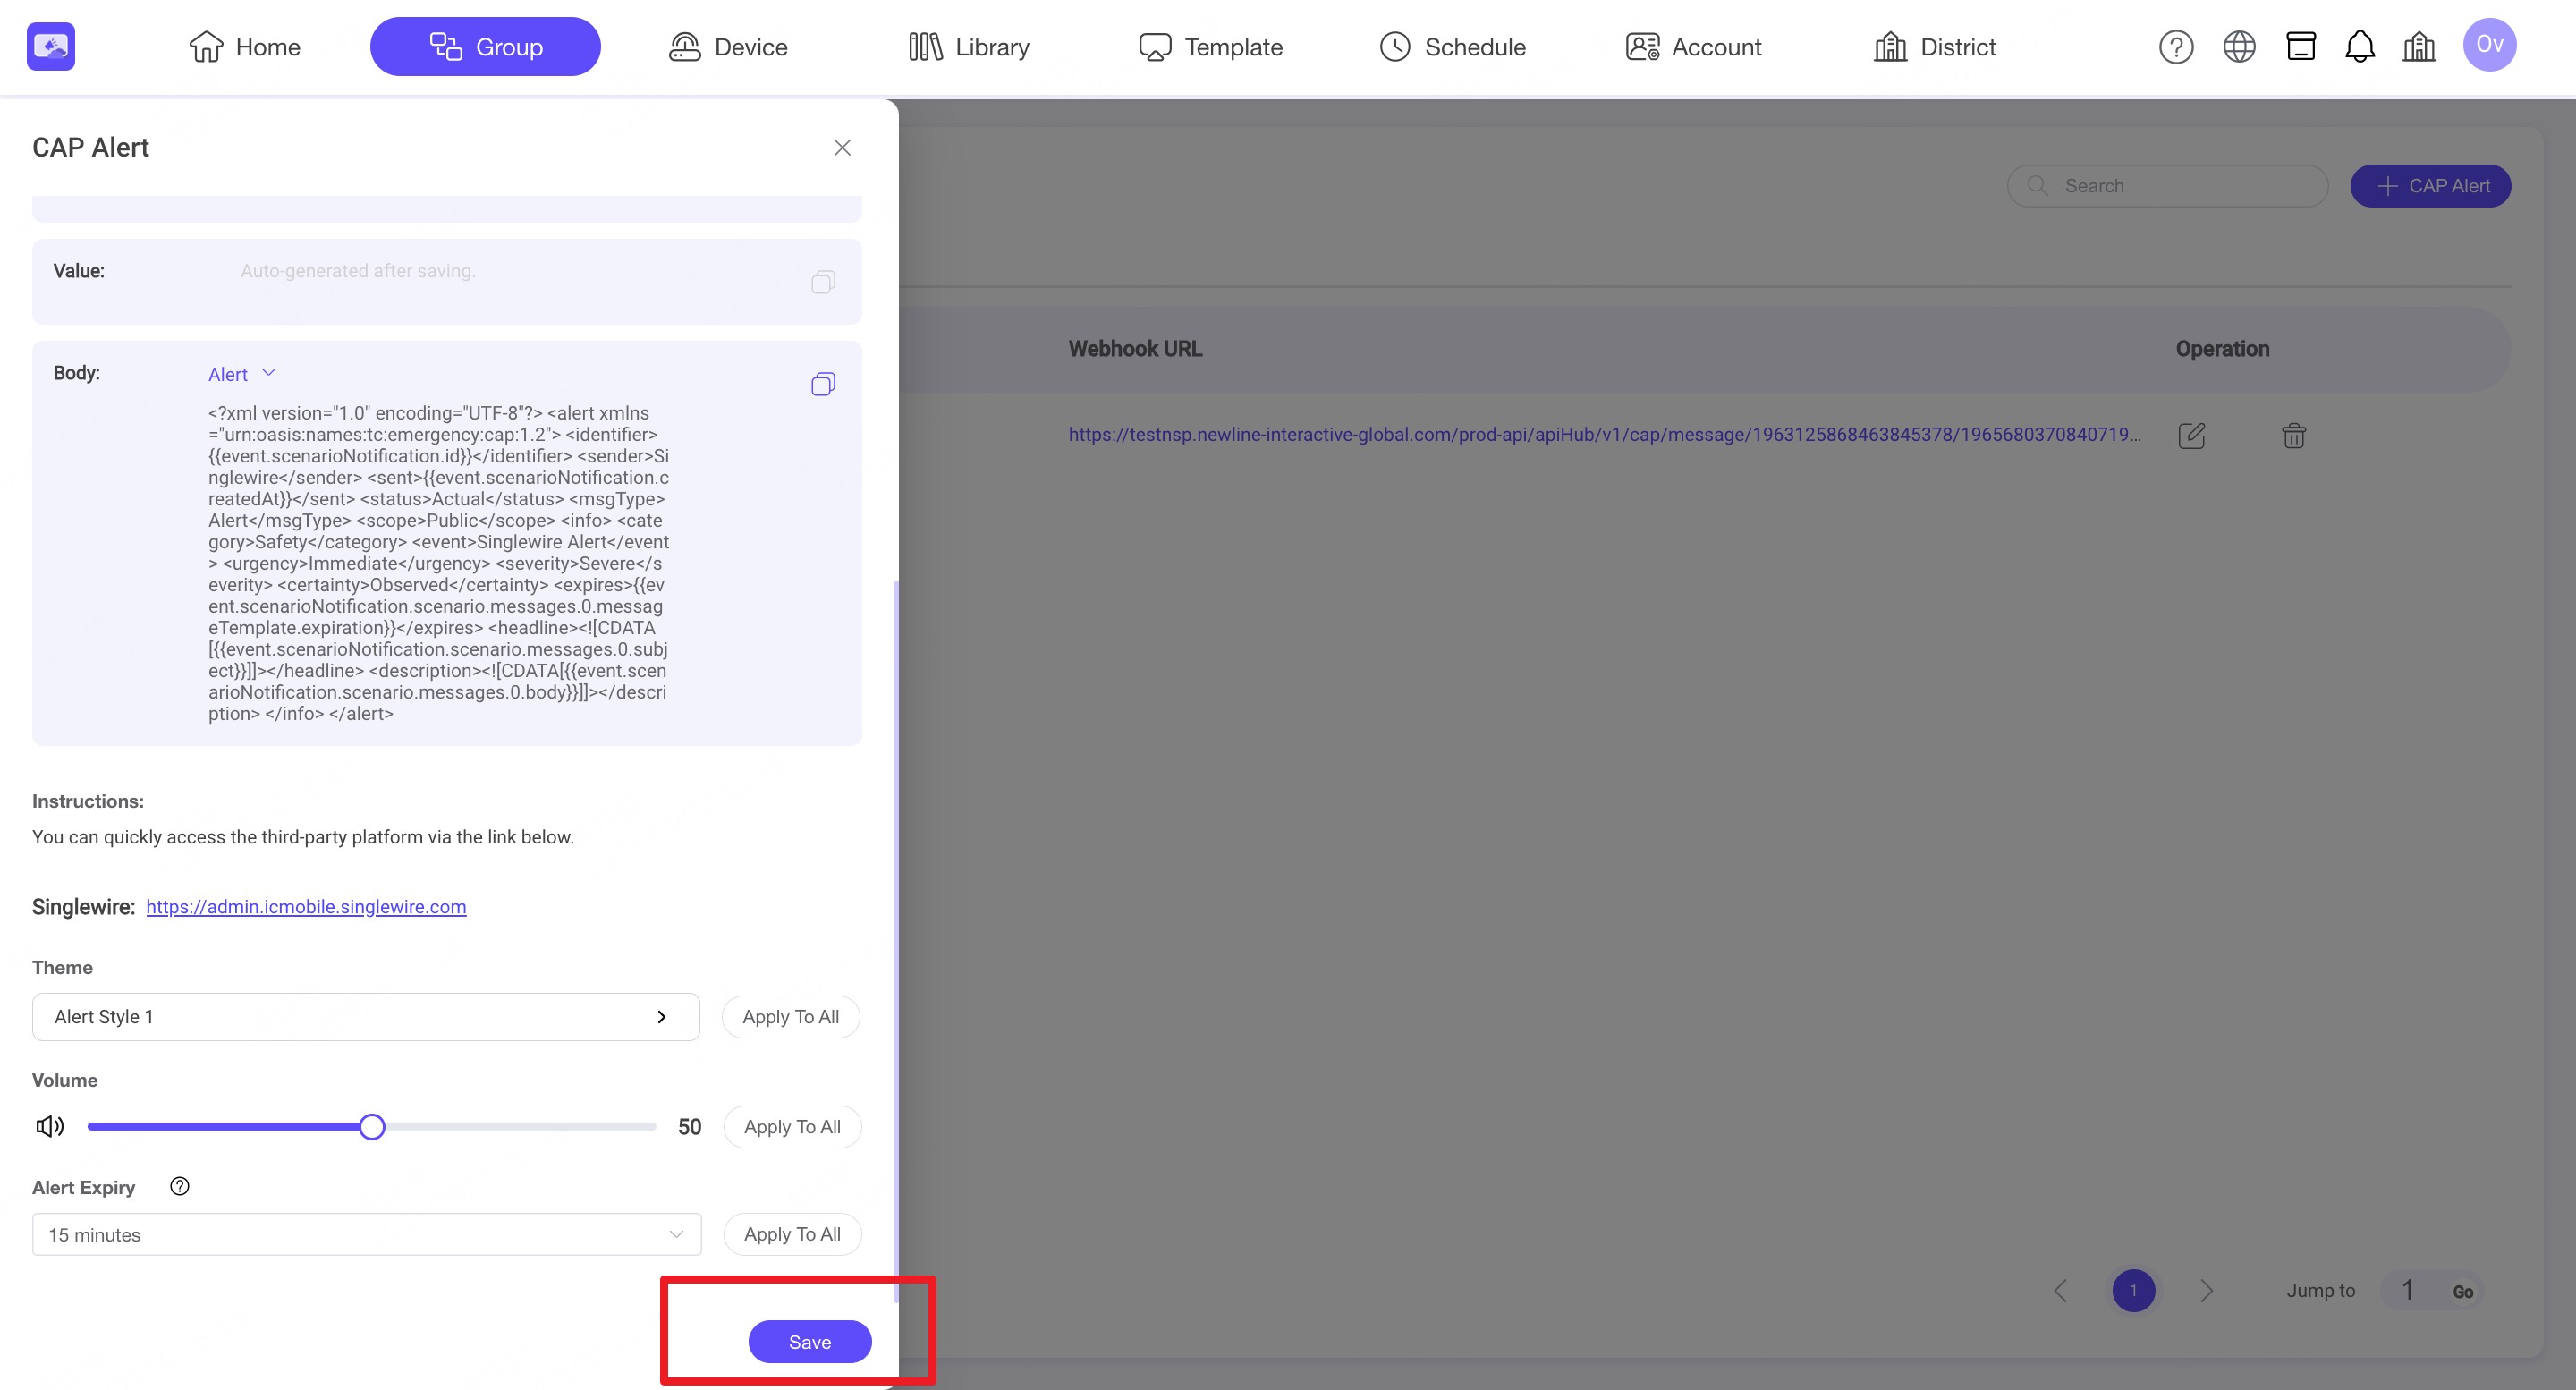Open the Alert Style 1 theme selector

tap(365, 1016)
